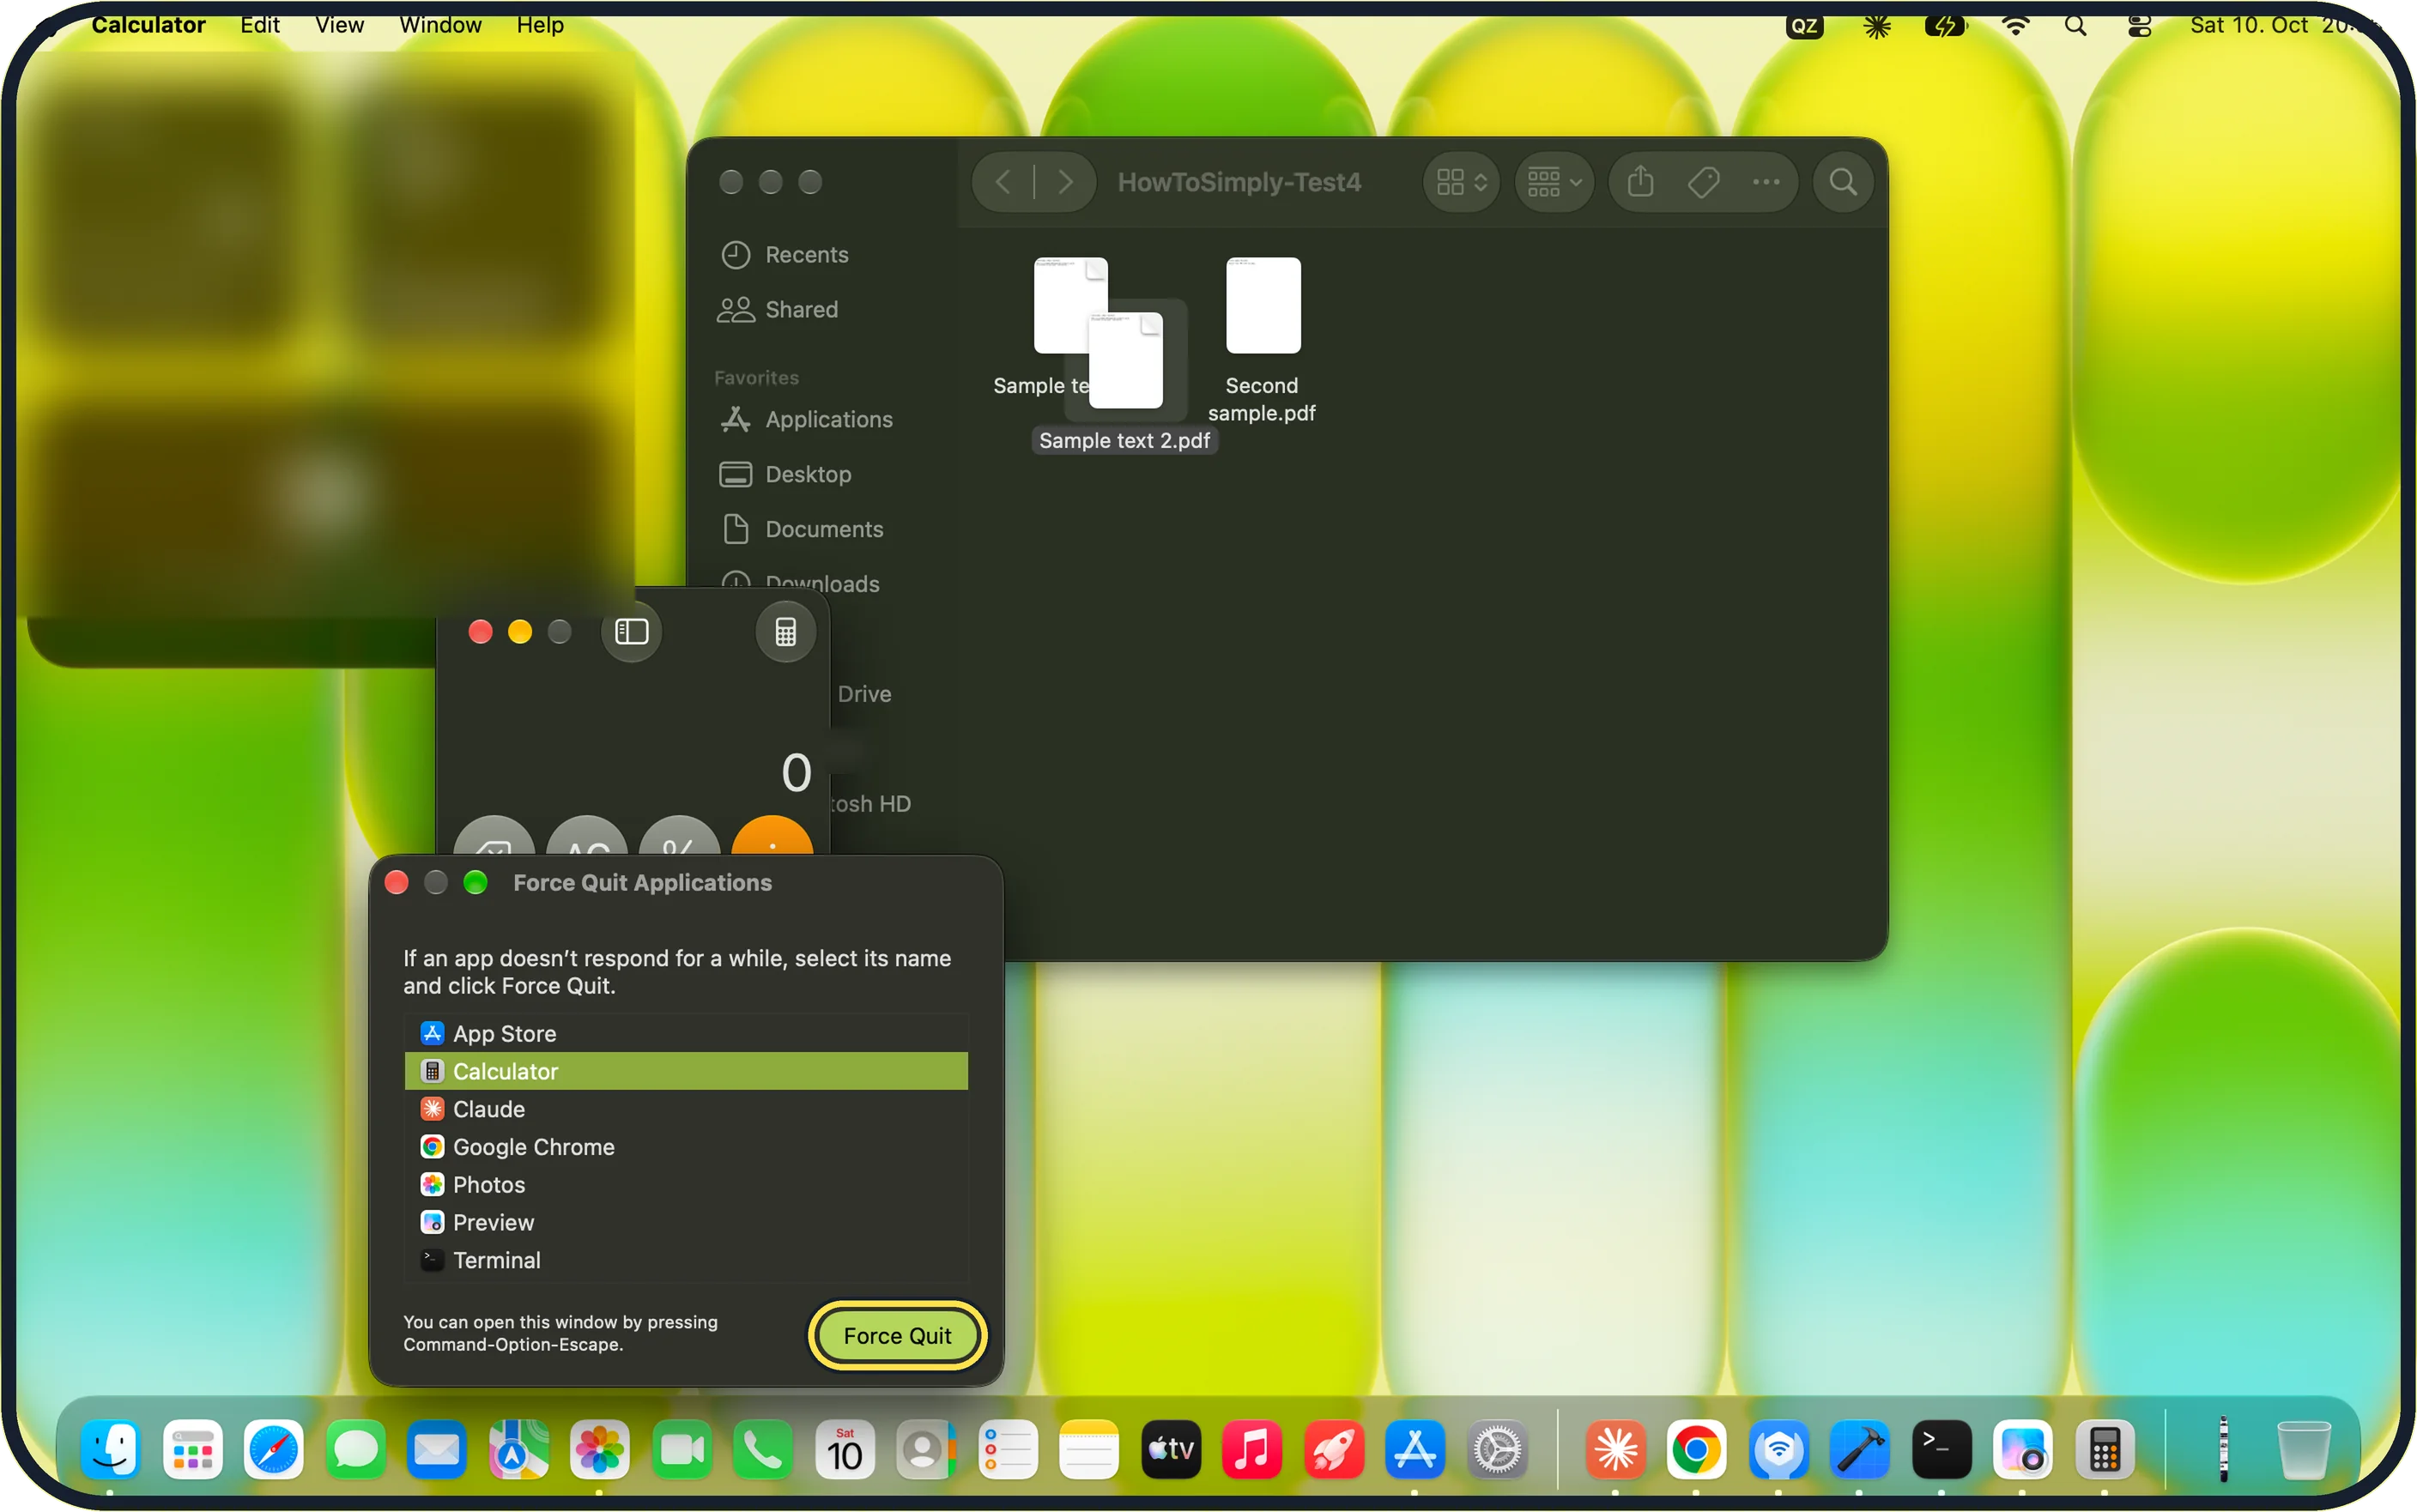Open Trash in the Dock

click(2303, 1449)
